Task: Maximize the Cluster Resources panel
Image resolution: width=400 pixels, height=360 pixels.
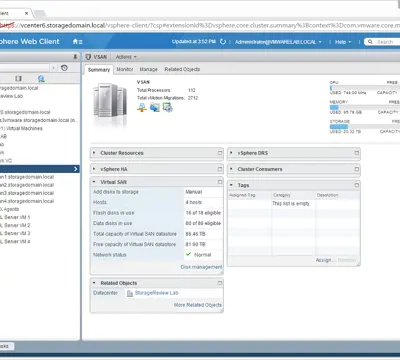Action: pos(220,153)
